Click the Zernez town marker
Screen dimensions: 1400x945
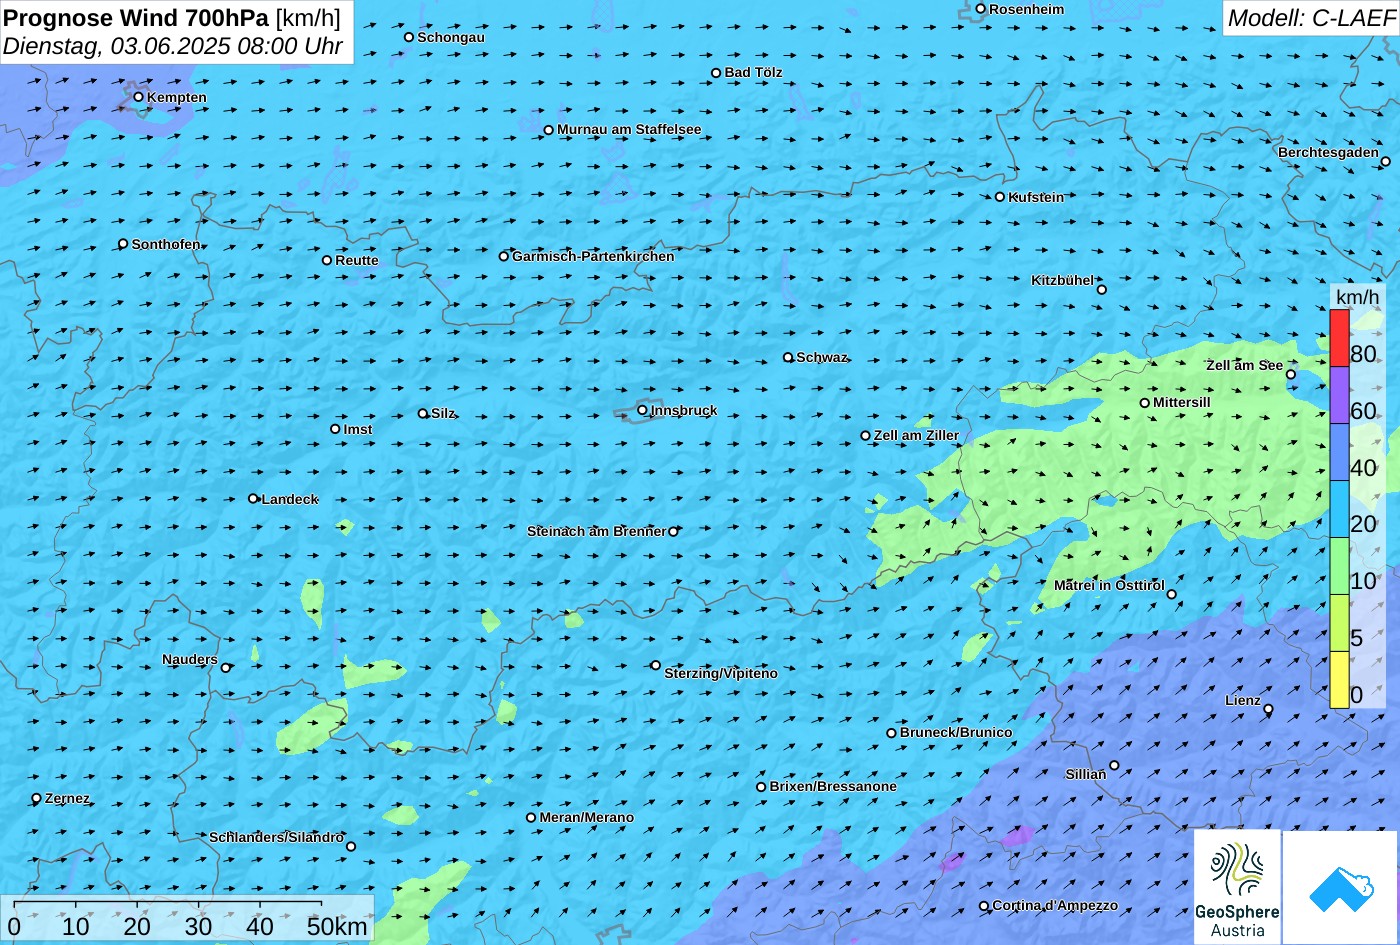[x=37, y=798]
